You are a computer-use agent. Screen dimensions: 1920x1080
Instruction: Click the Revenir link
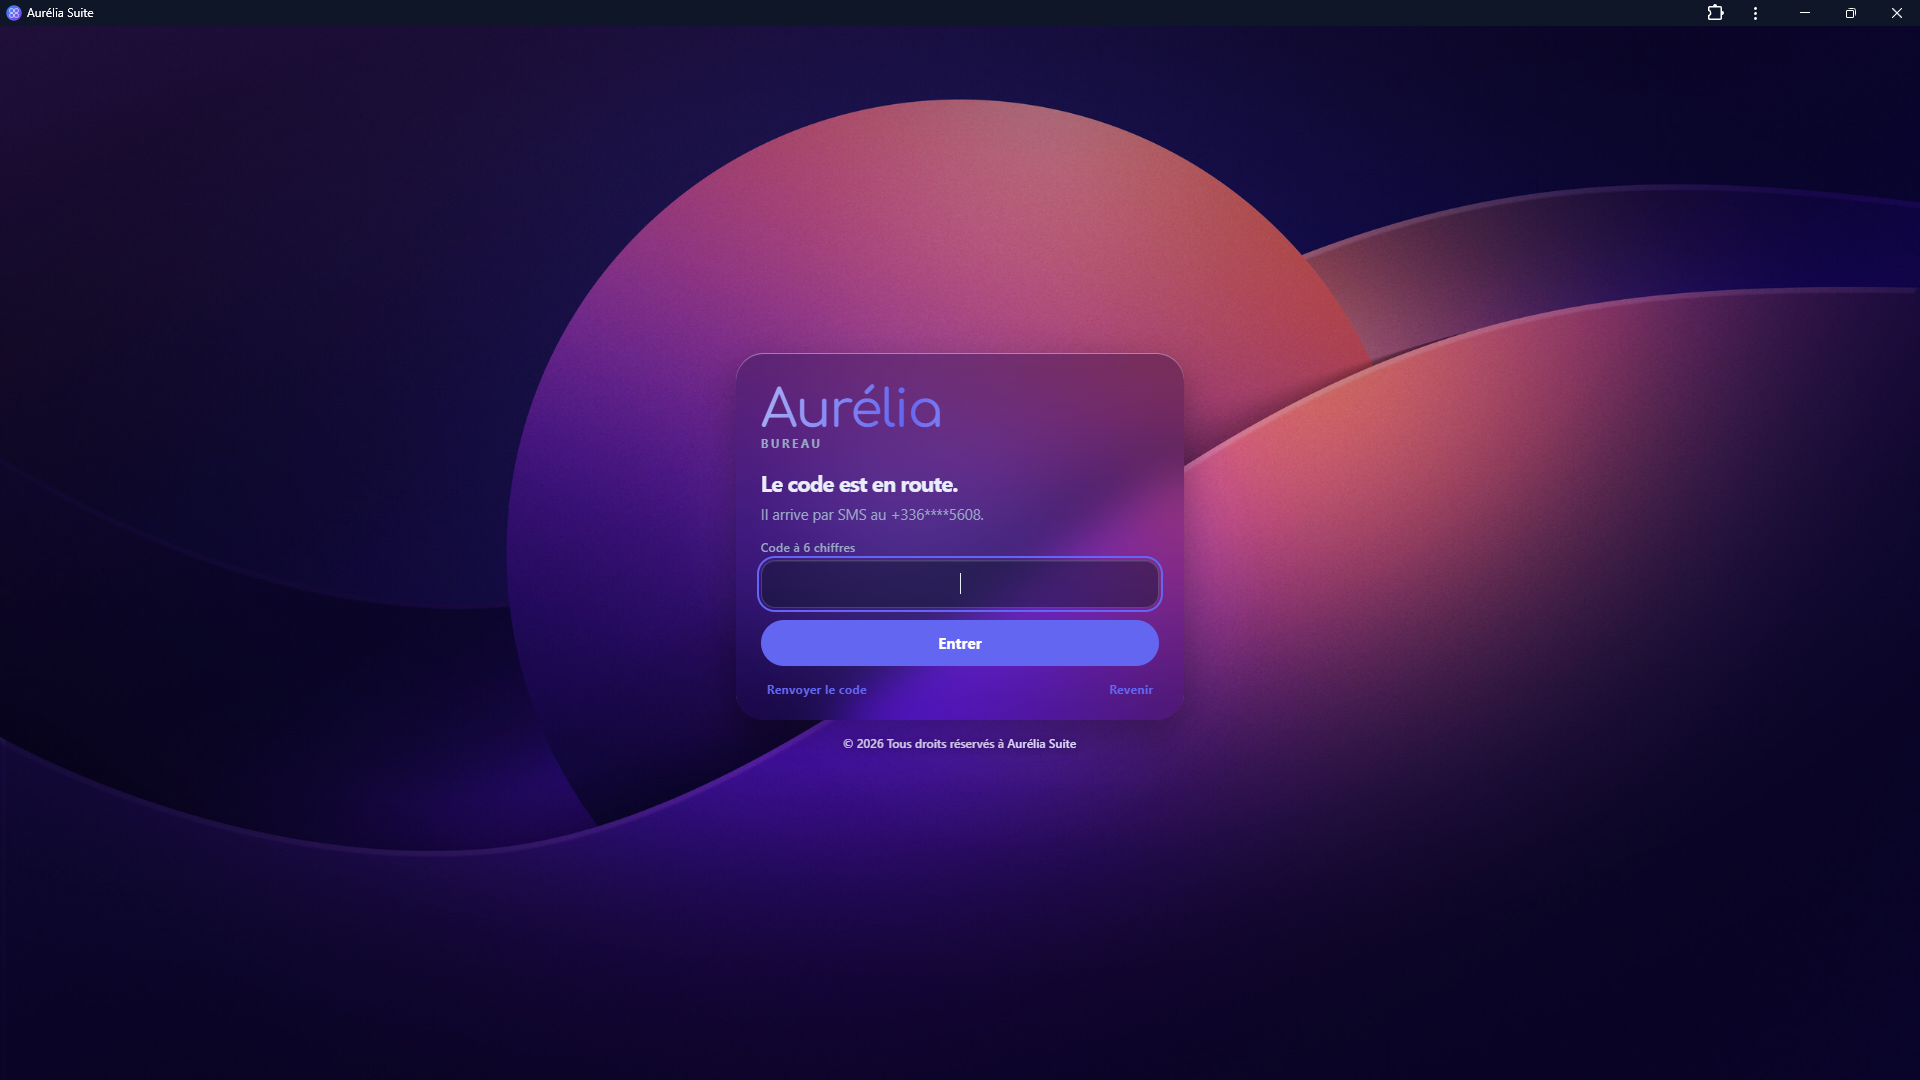click(1131, 690)
